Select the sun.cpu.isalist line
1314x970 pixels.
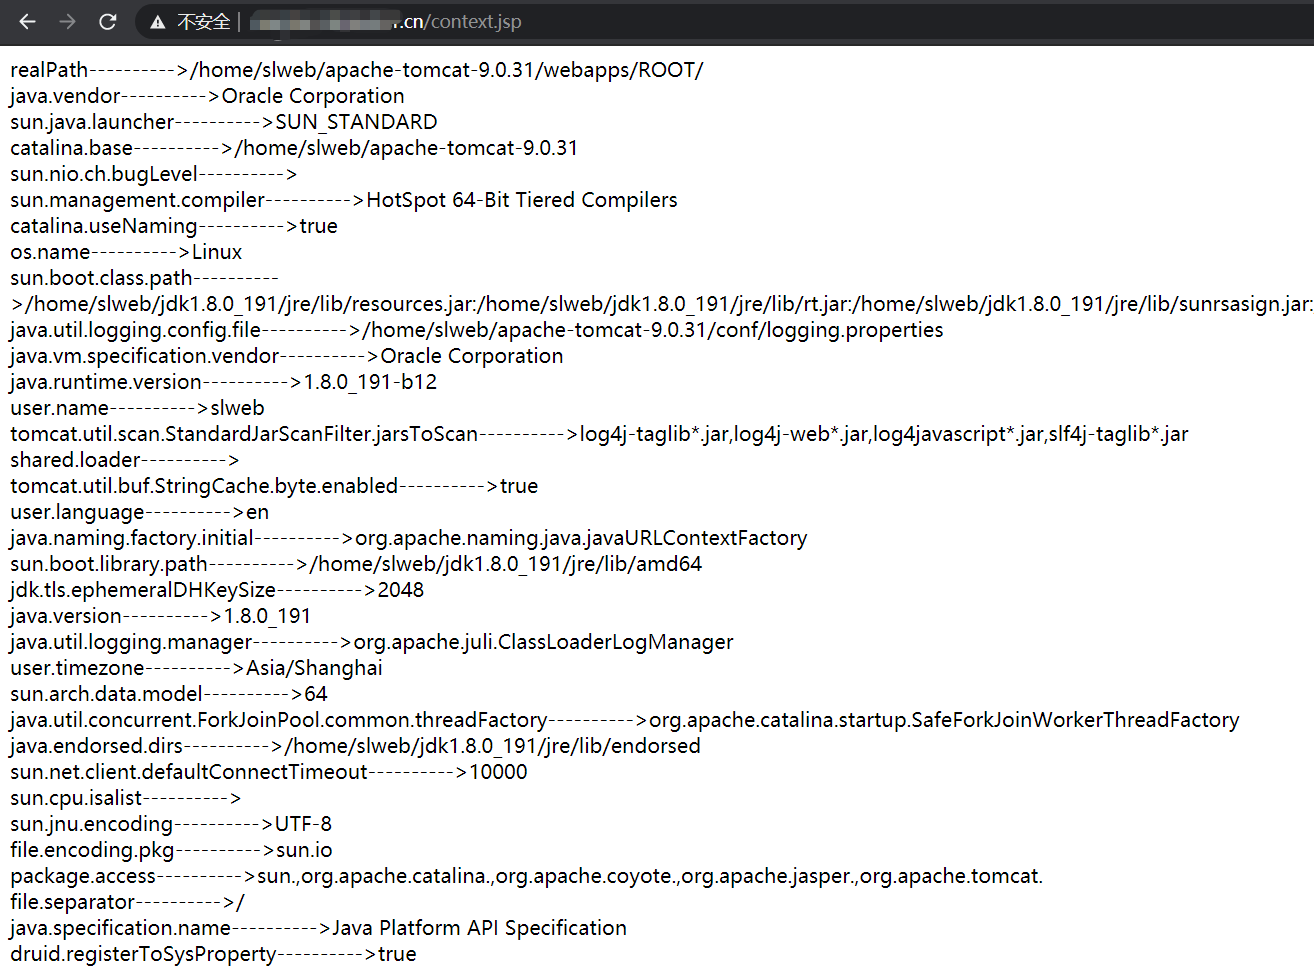point(126,798)
